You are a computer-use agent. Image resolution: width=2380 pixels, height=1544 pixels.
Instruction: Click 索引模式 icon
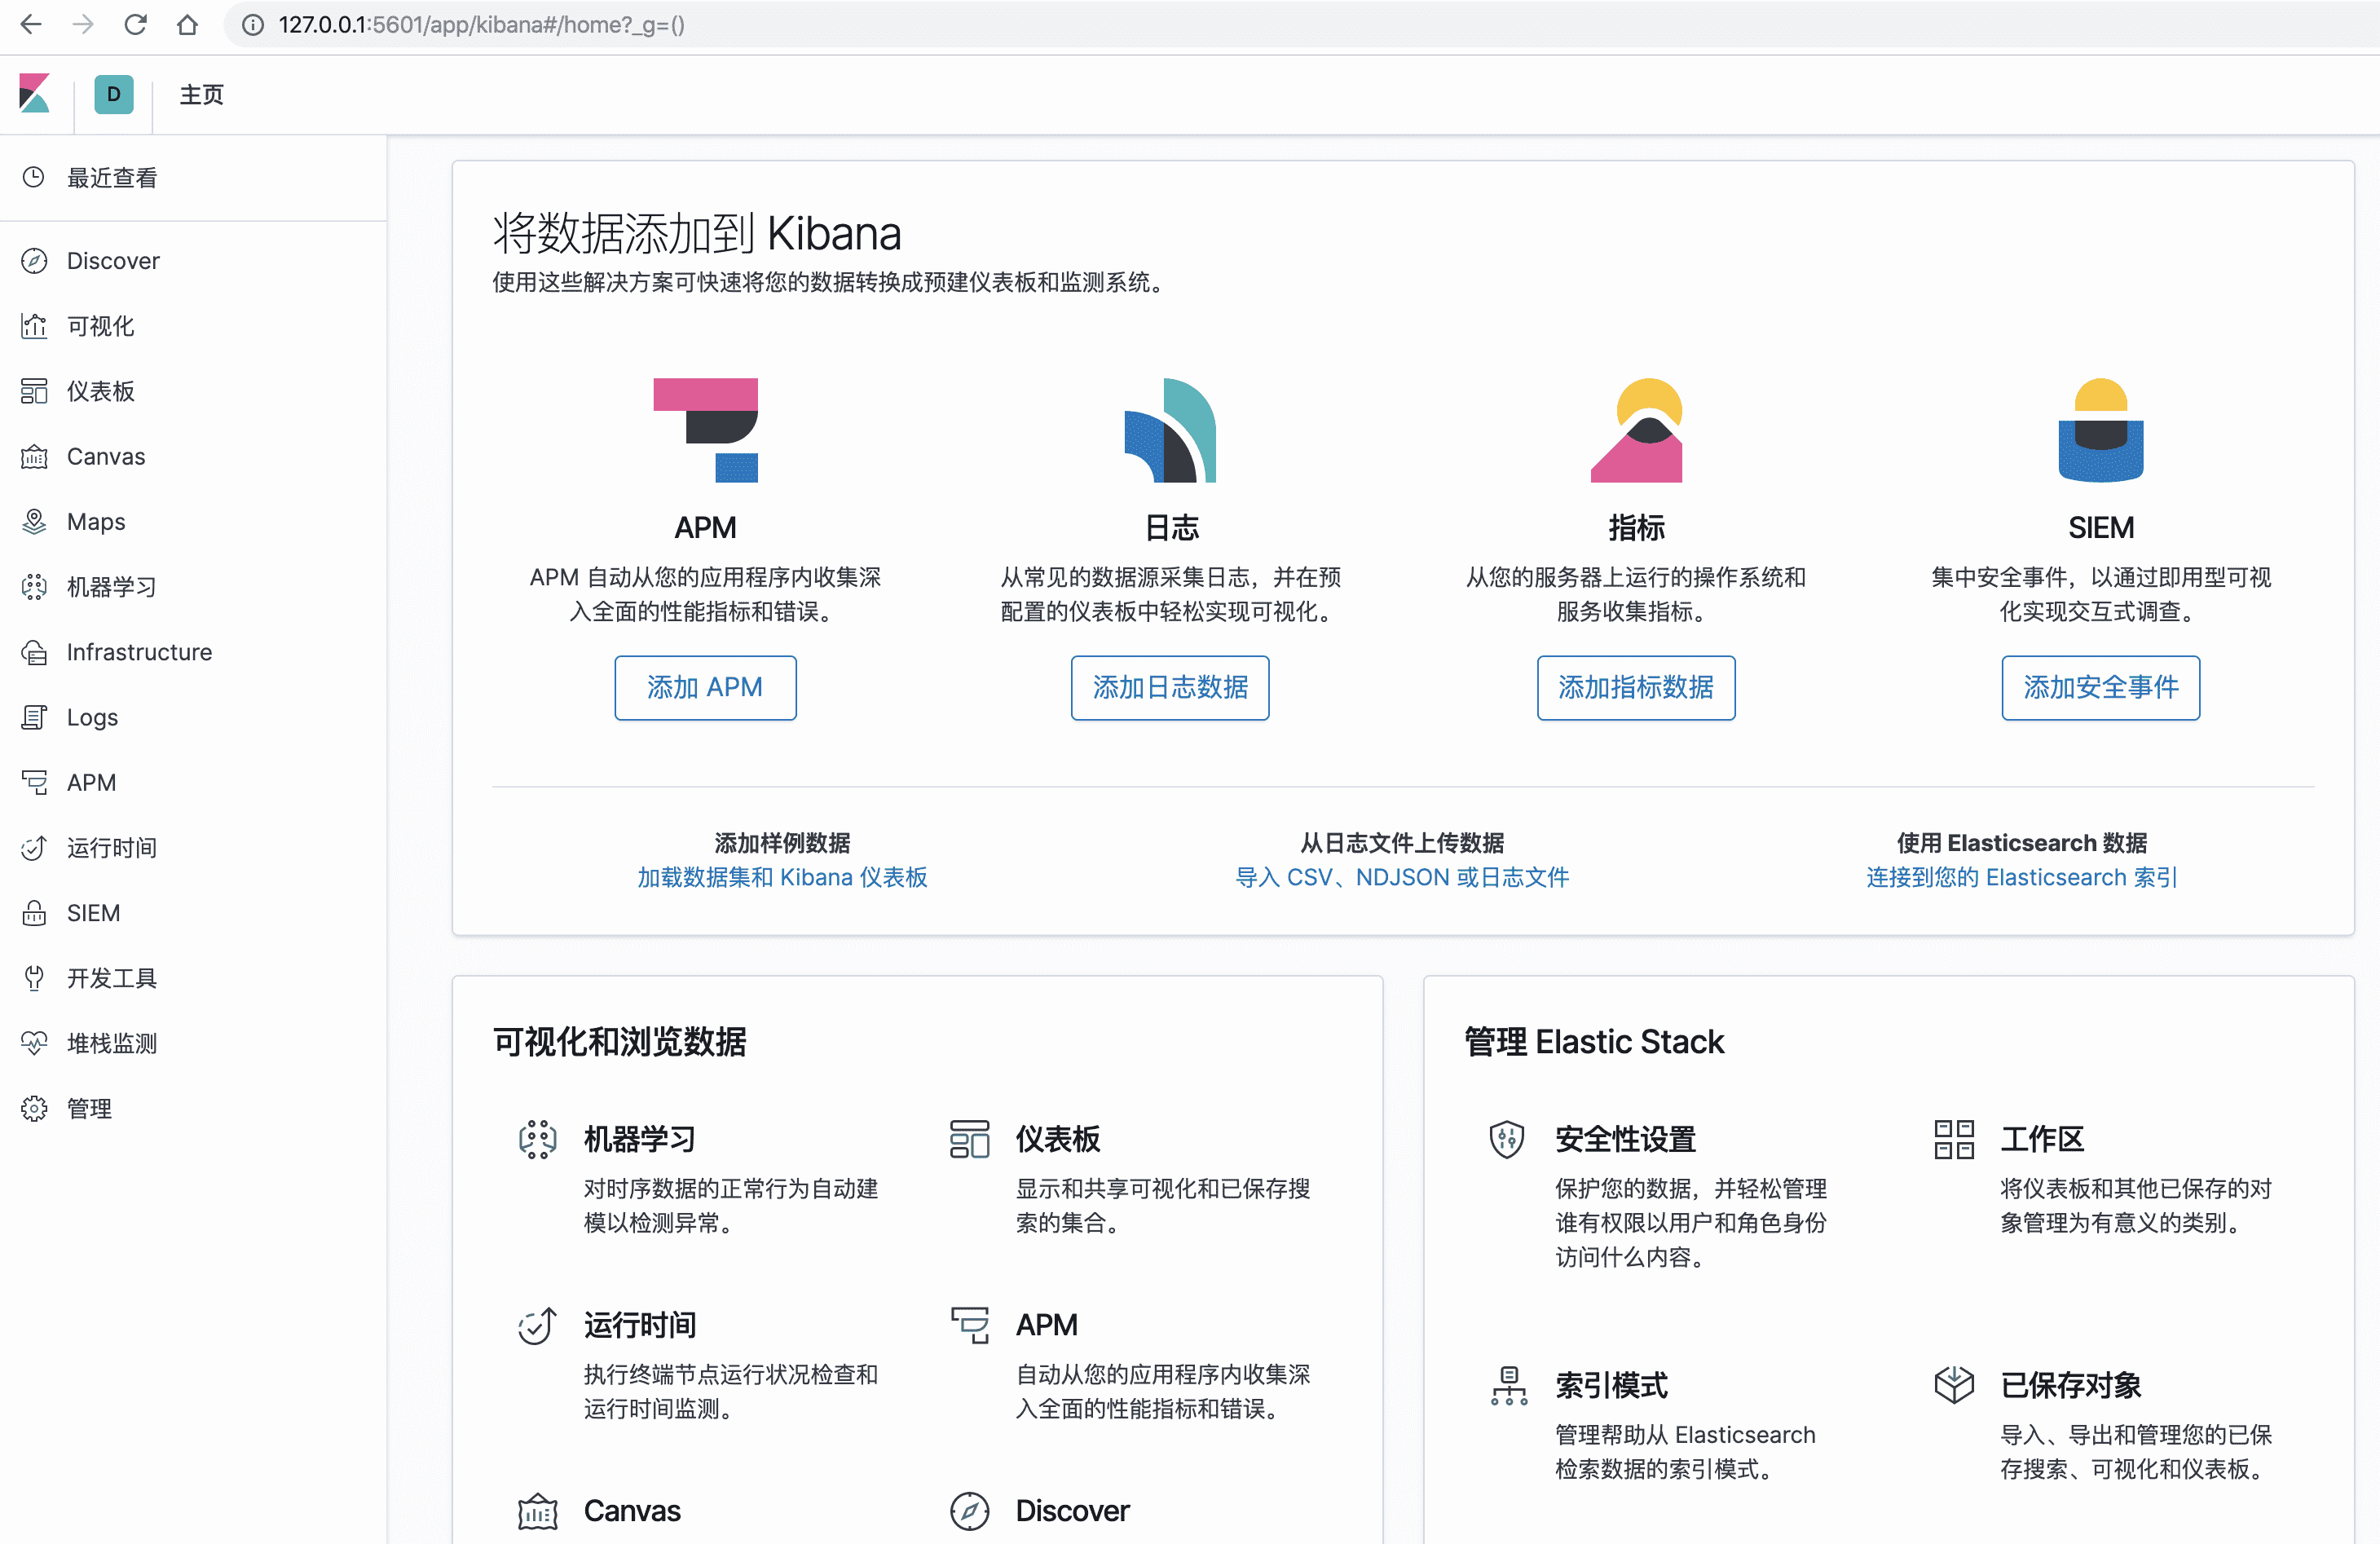click(x=1509, y=1385)
